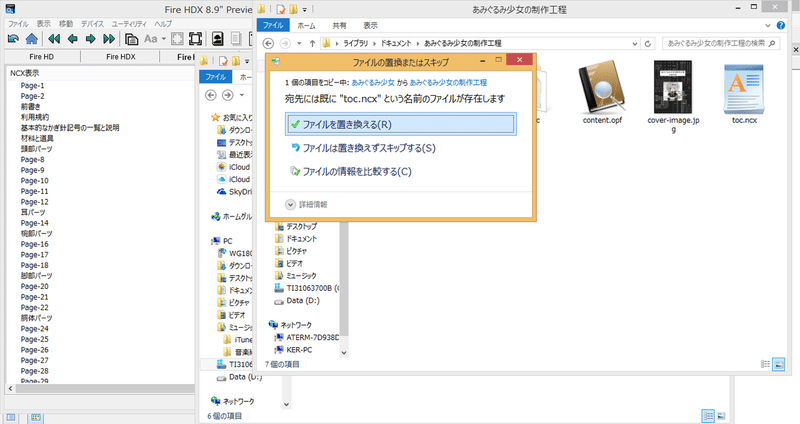Open 移動 menu in Previewer
This screenshot has height=424, width=800.
tap(66, 24)
